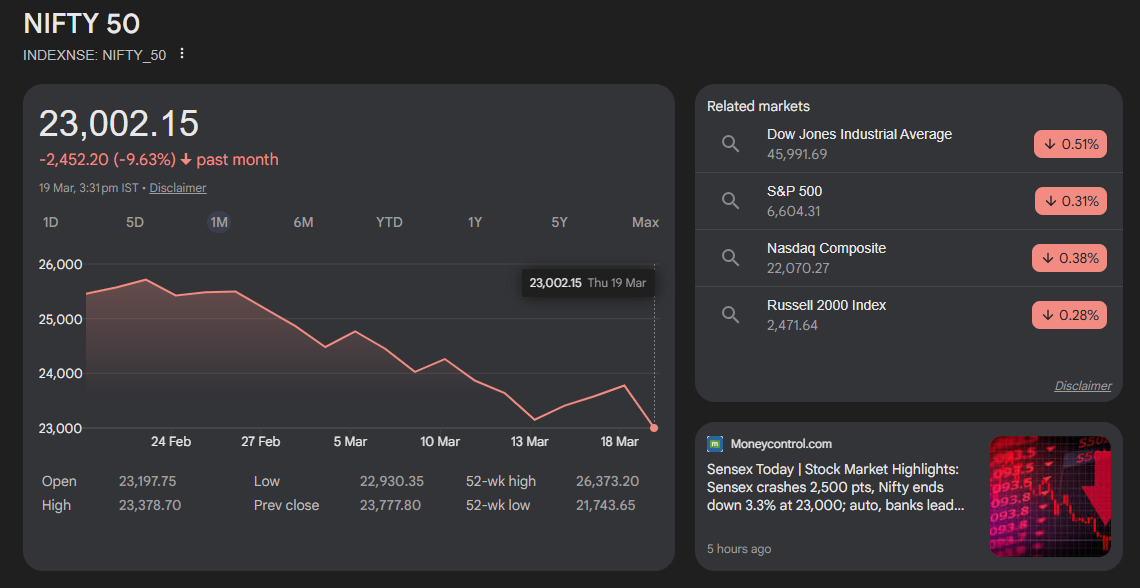View the 1Y price chart
The image size is (1140, 588).
[475, 222]
